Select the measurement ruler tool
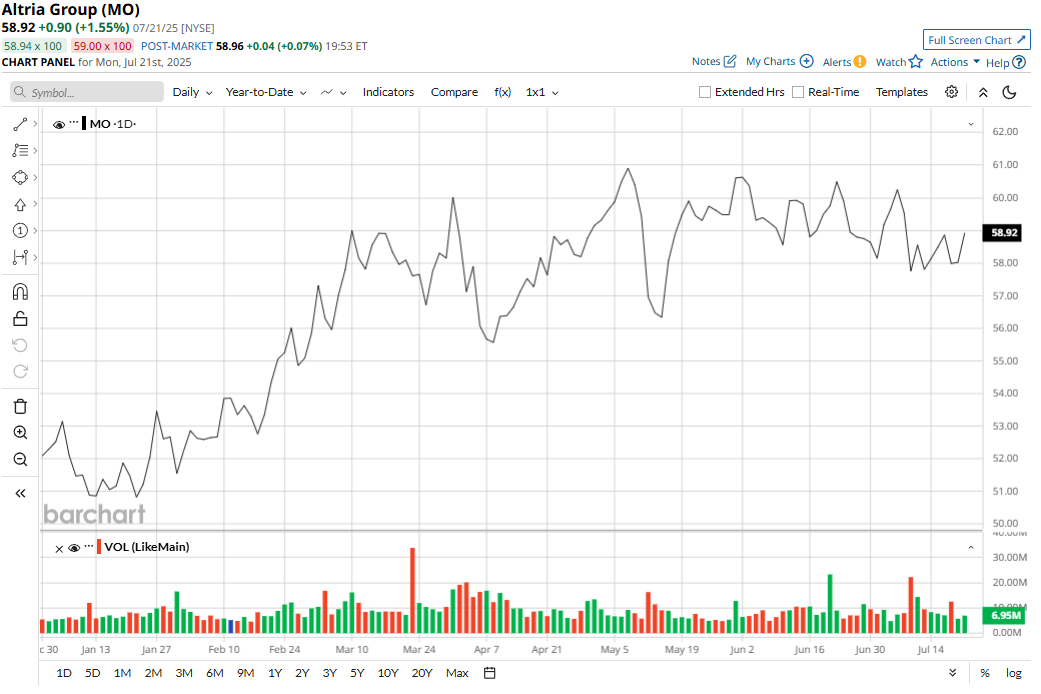This screenshot has height=694, width=1041. click(21, 257)
